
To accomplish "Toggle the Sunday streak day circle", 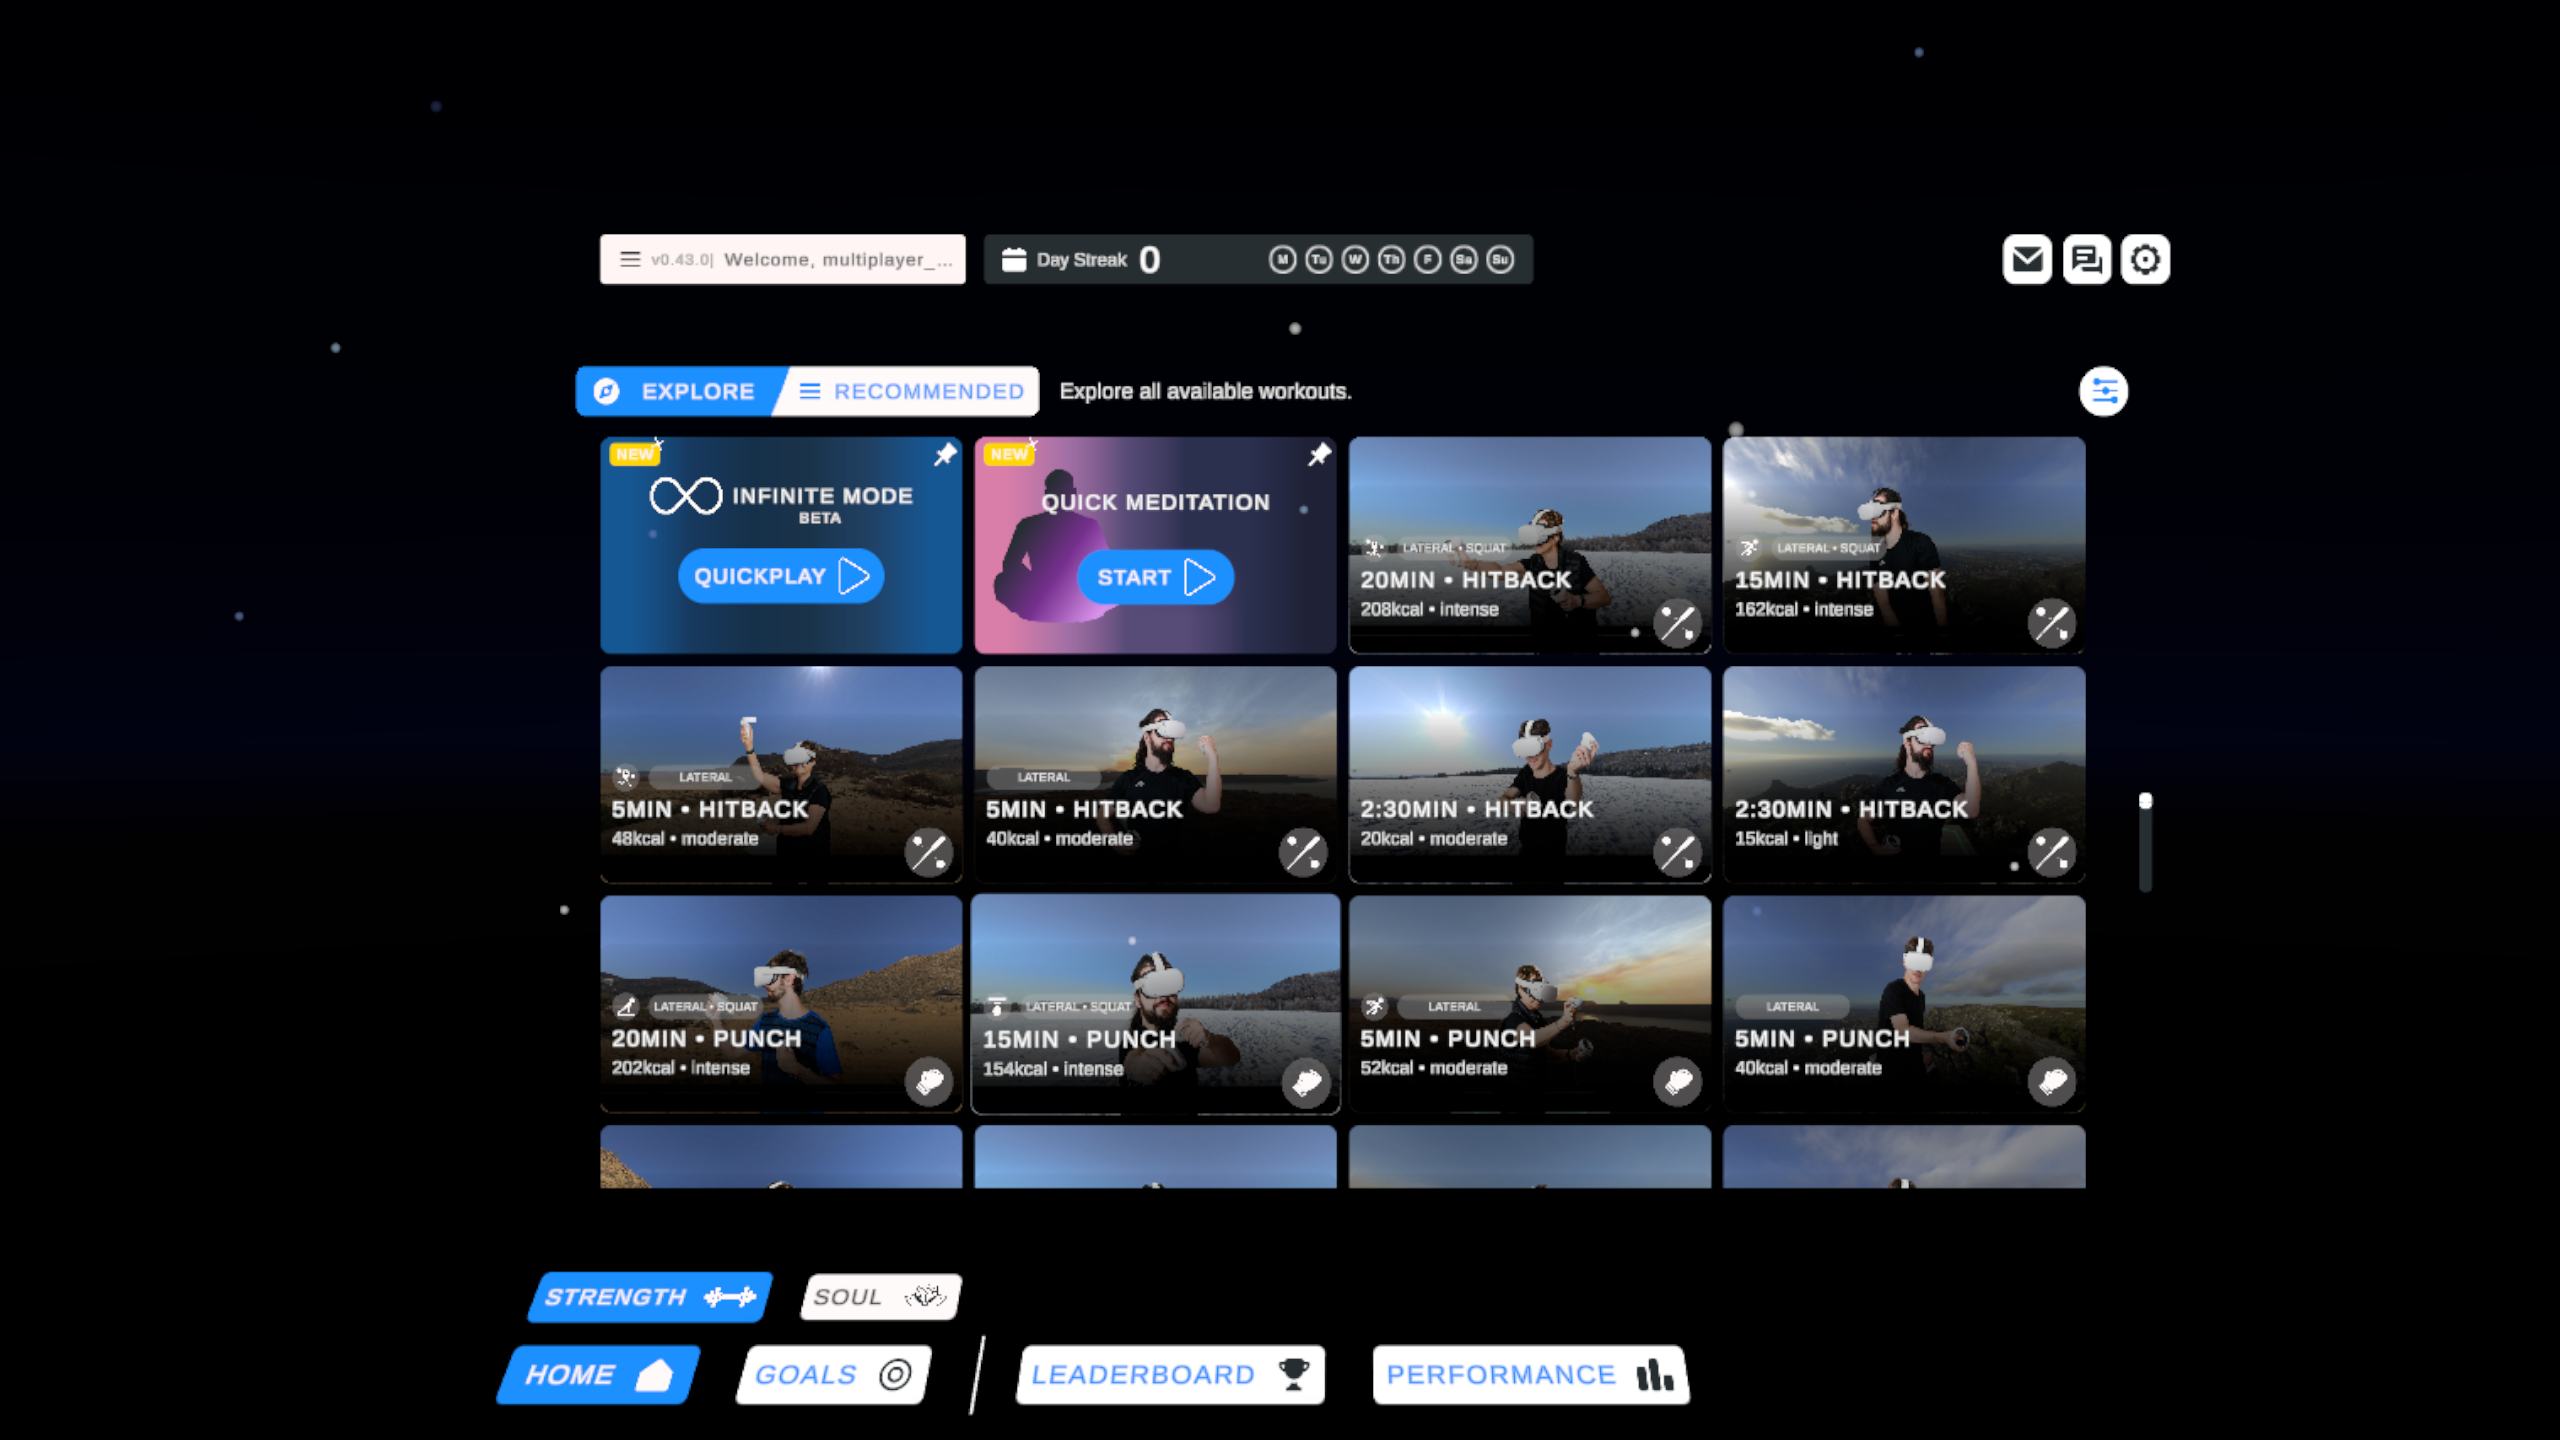I will [1500, 260].
